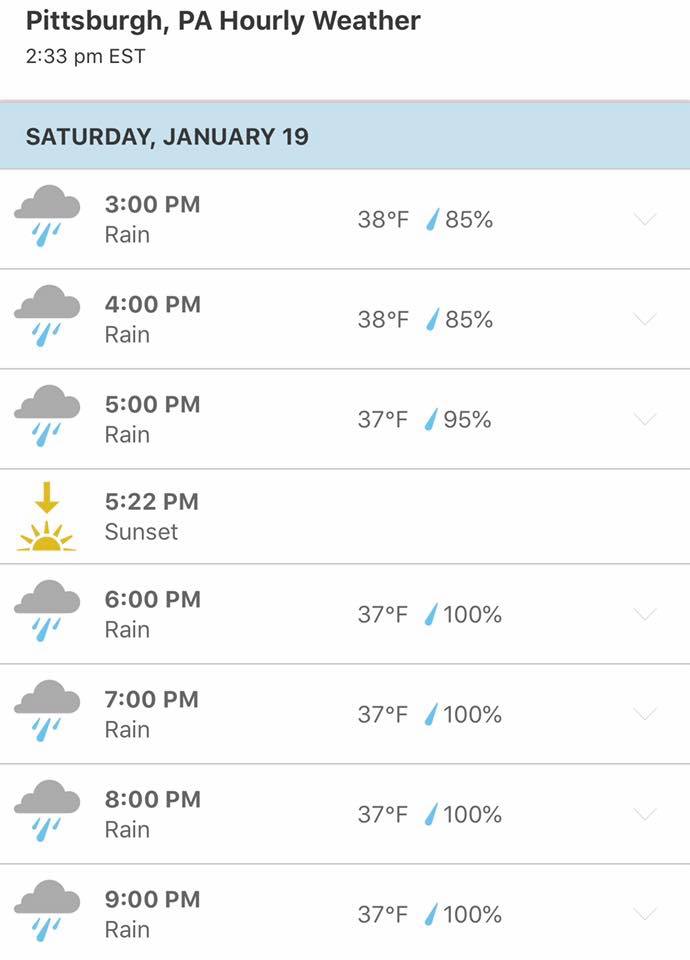Expand the 3:00 PM forecast details chevron
The image size is (690, 960).
tap(645, 219)
